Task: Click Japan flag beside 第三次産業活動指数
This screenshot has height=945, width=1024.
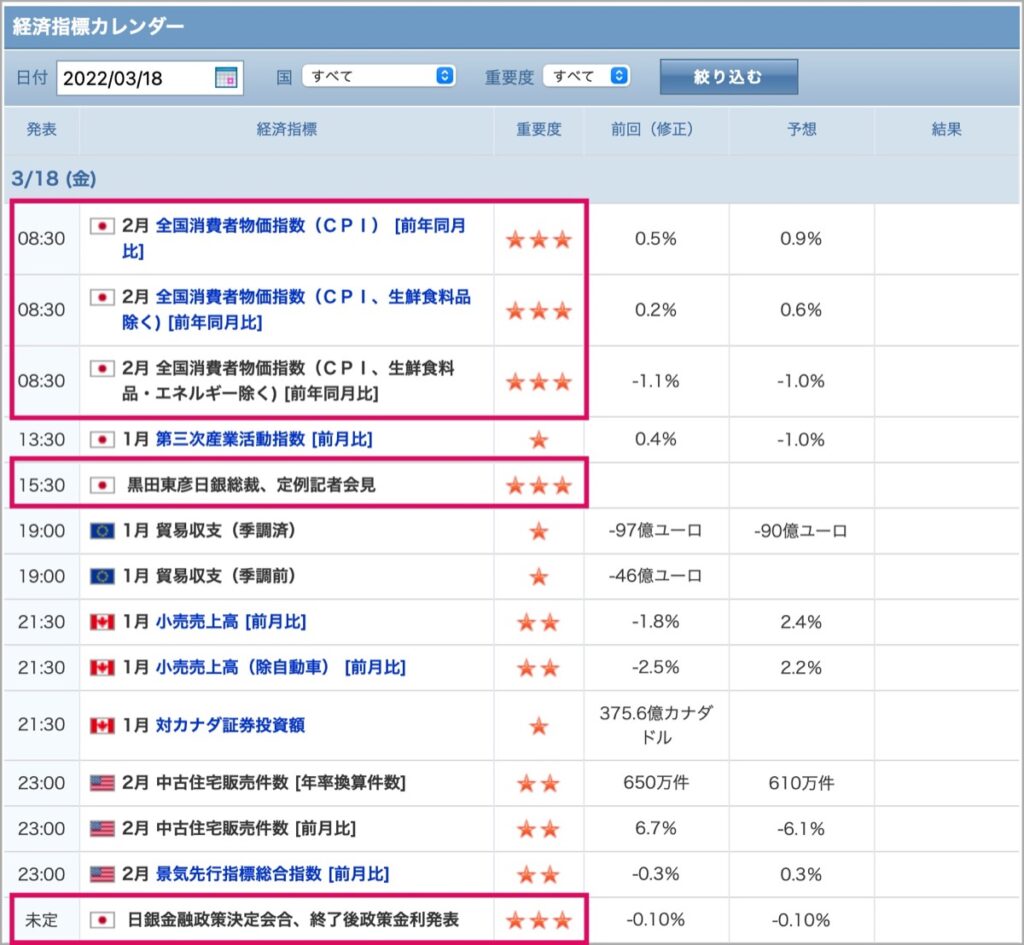Action: click(102, 440)
